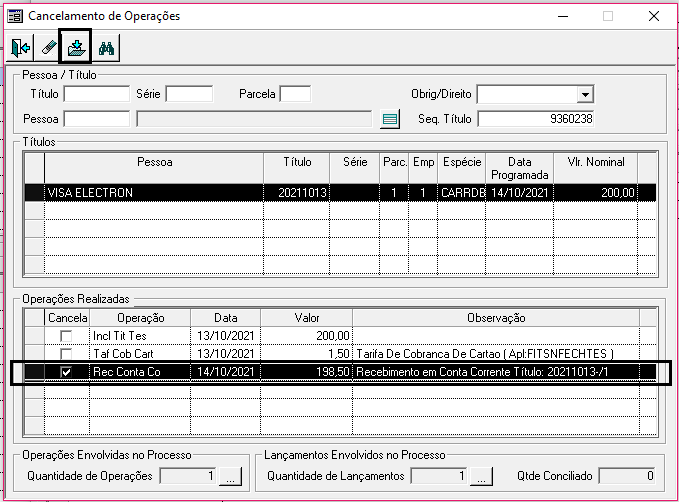Uncheck Cancela checkbox for Rec Conta Co
Image resolution: width=679 pixels, height=502 pixels.
(x=66, y=372)
